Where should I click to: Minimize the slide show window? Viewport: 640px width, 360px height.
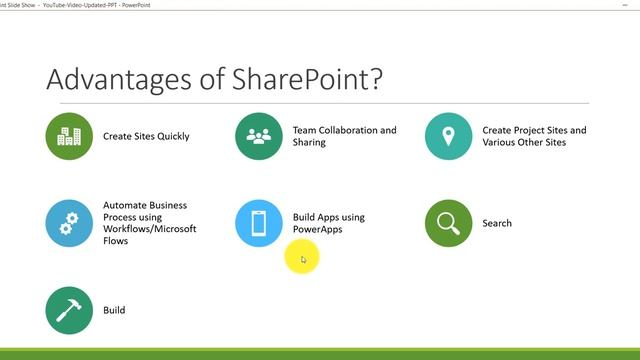point(625,5)
